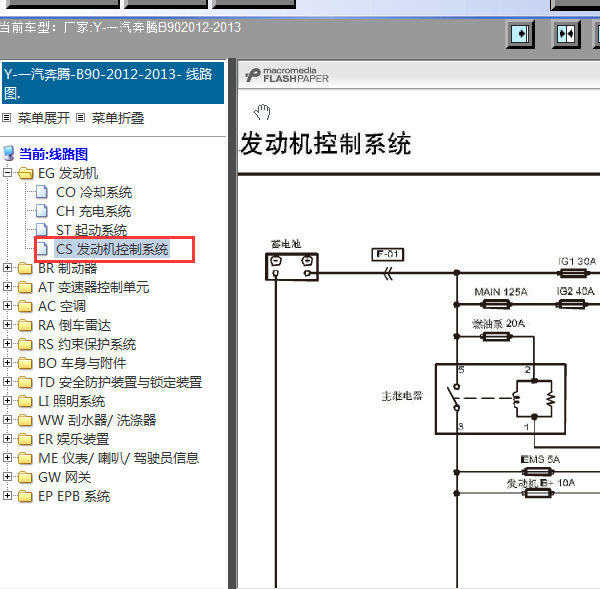The width and height of the screenshot is (600, 589).
Task: Click the 发动机控制系统 diagram heading
Action: pyautogui.click(x=326, y=144)
